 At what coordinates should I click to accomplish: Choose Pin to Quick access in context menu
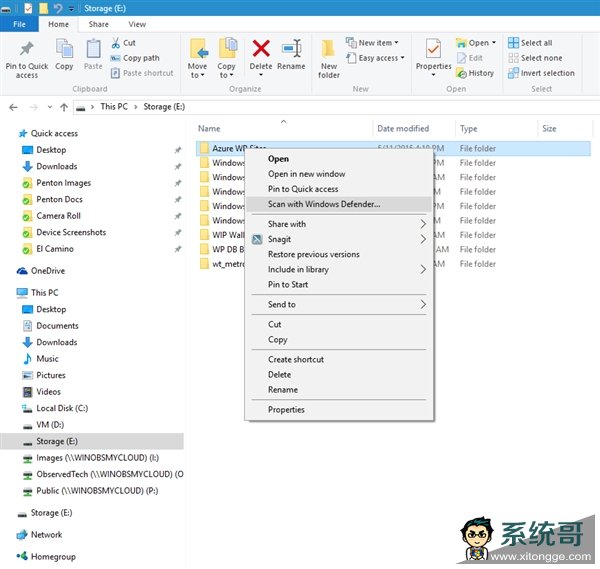tap(339, 189)
